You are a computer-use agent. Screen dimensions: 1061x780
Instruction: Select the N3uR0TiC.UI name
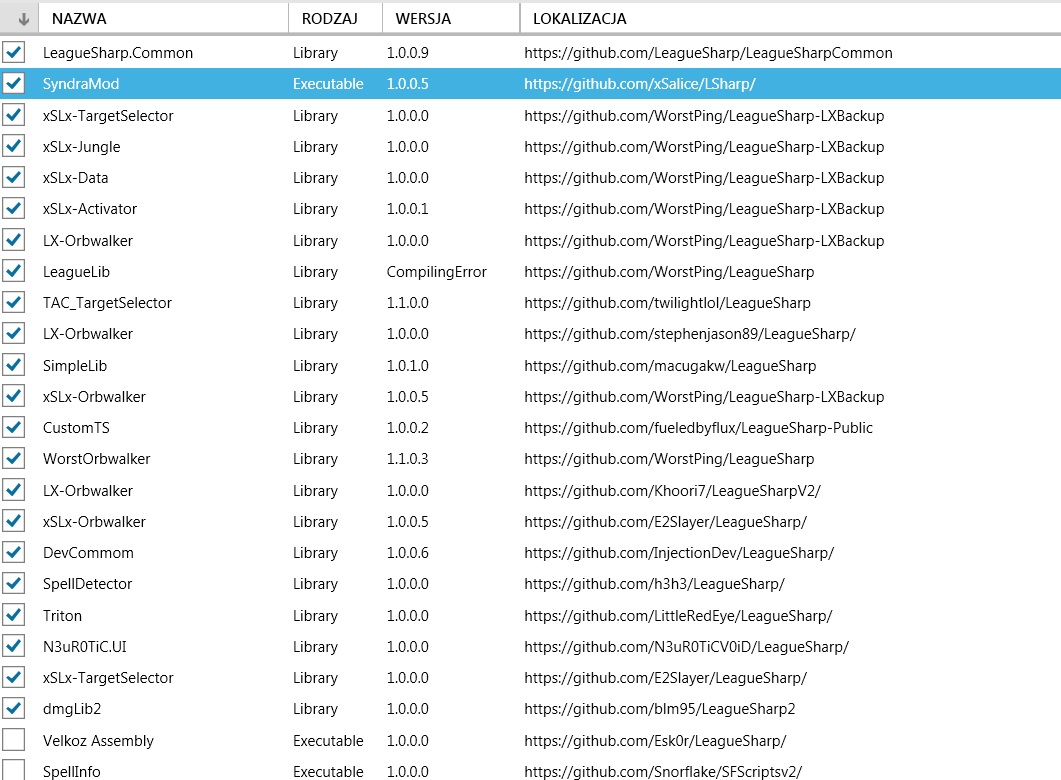[85, 647]
